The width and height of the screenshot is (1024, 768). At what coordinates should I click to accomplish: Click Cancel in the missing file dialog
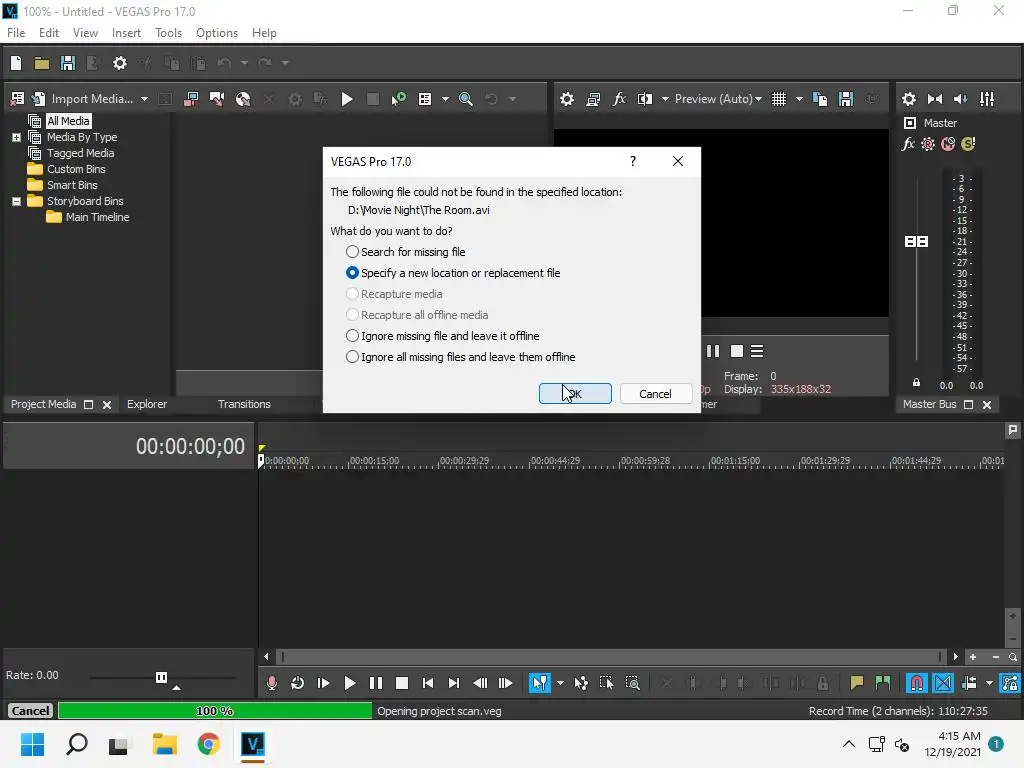click(x=655, y=393)
